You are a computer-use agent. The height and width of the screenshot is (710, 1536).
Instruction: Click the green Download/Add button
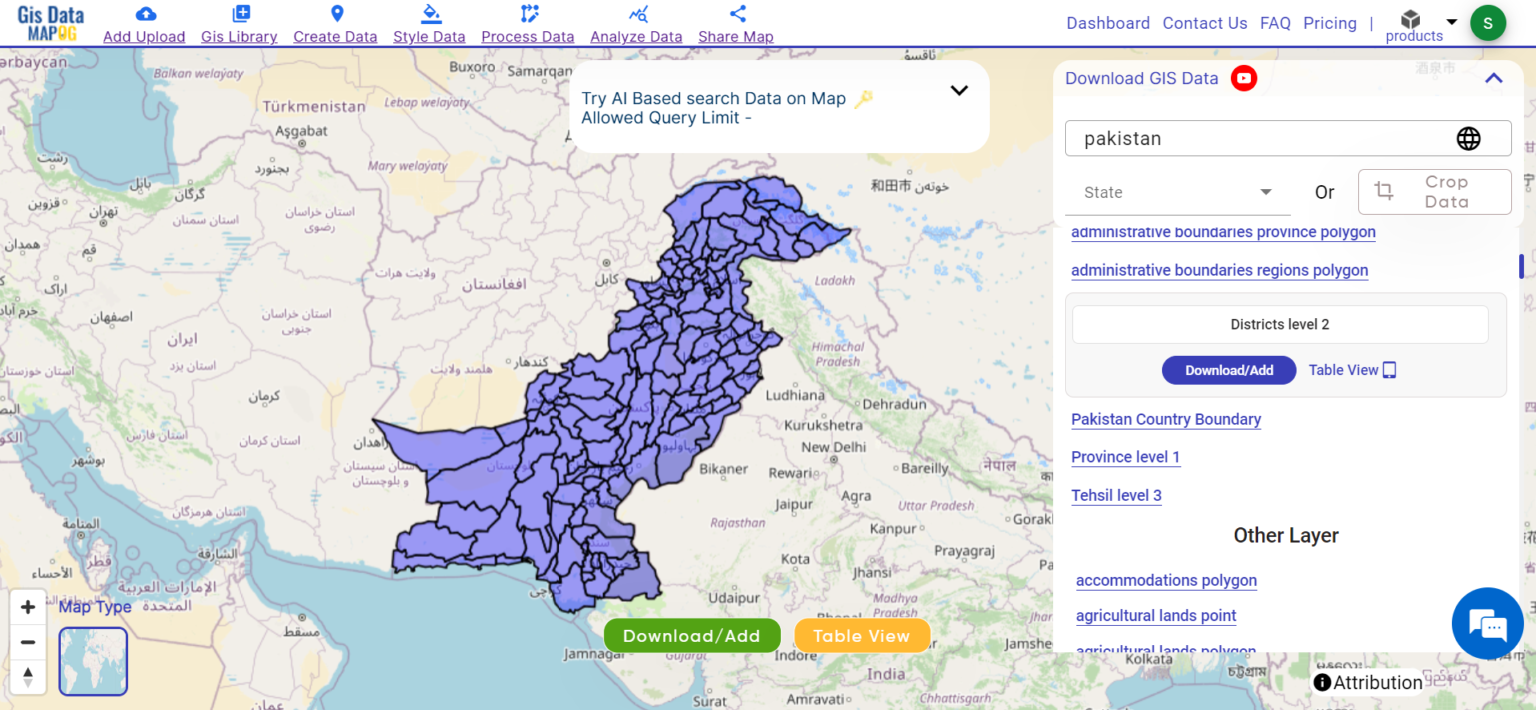click(x=691, y=635)
